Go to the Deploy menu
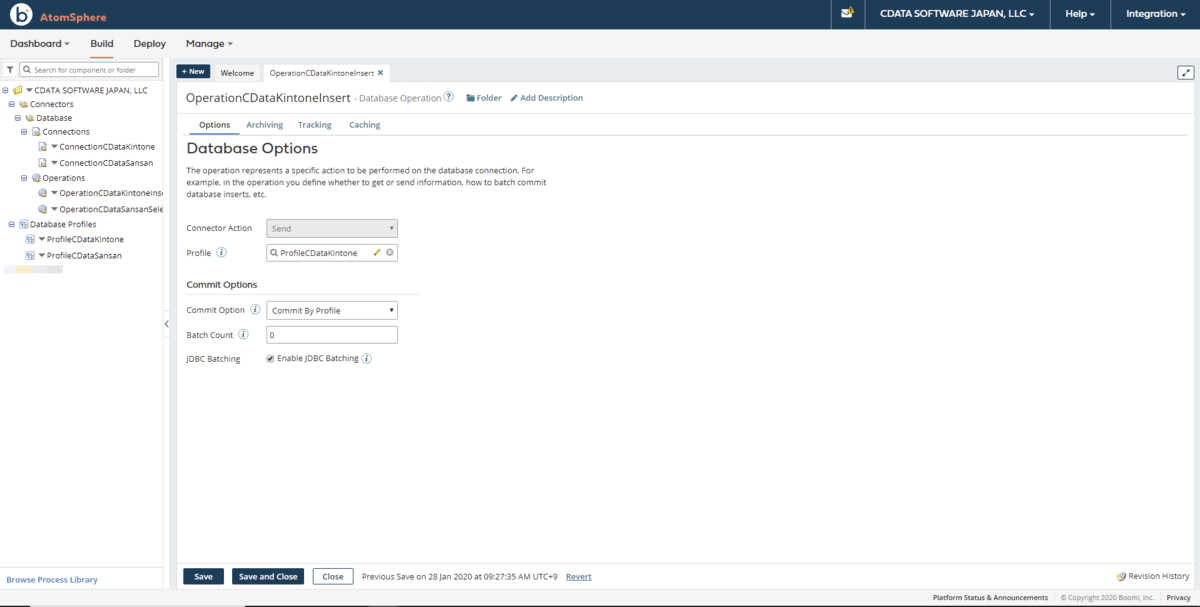This screenshot has height=607, width=1200. (150, 44)
